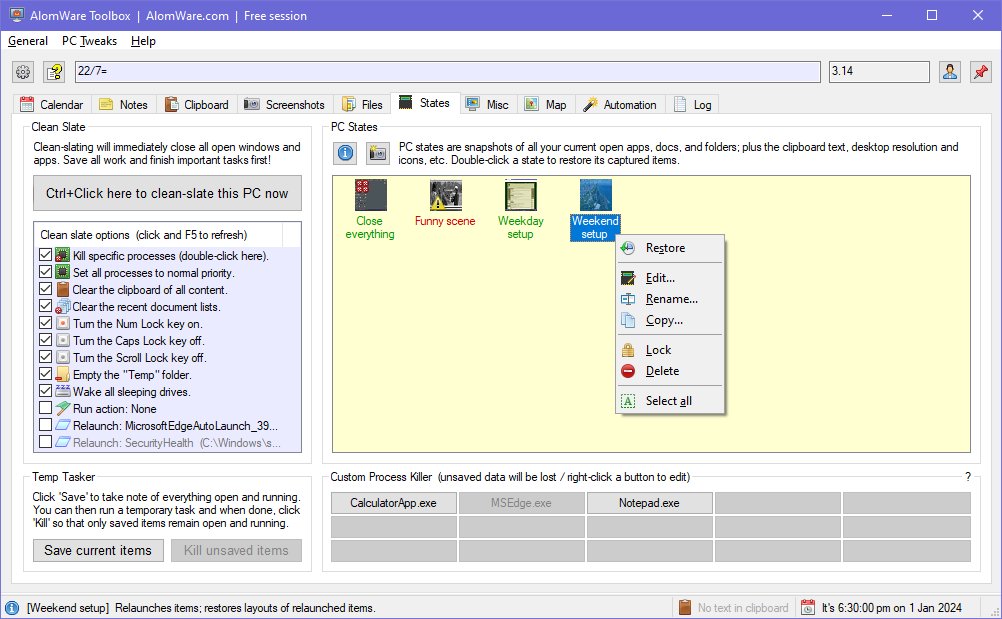Toggle the red pin icon
The image size is (1002, 619).
point(980,72)
